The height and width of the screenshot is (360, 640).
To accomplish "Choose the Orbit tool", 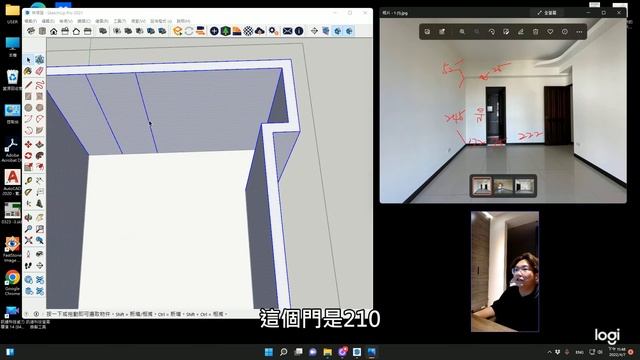I will click(x=28, y=218).
